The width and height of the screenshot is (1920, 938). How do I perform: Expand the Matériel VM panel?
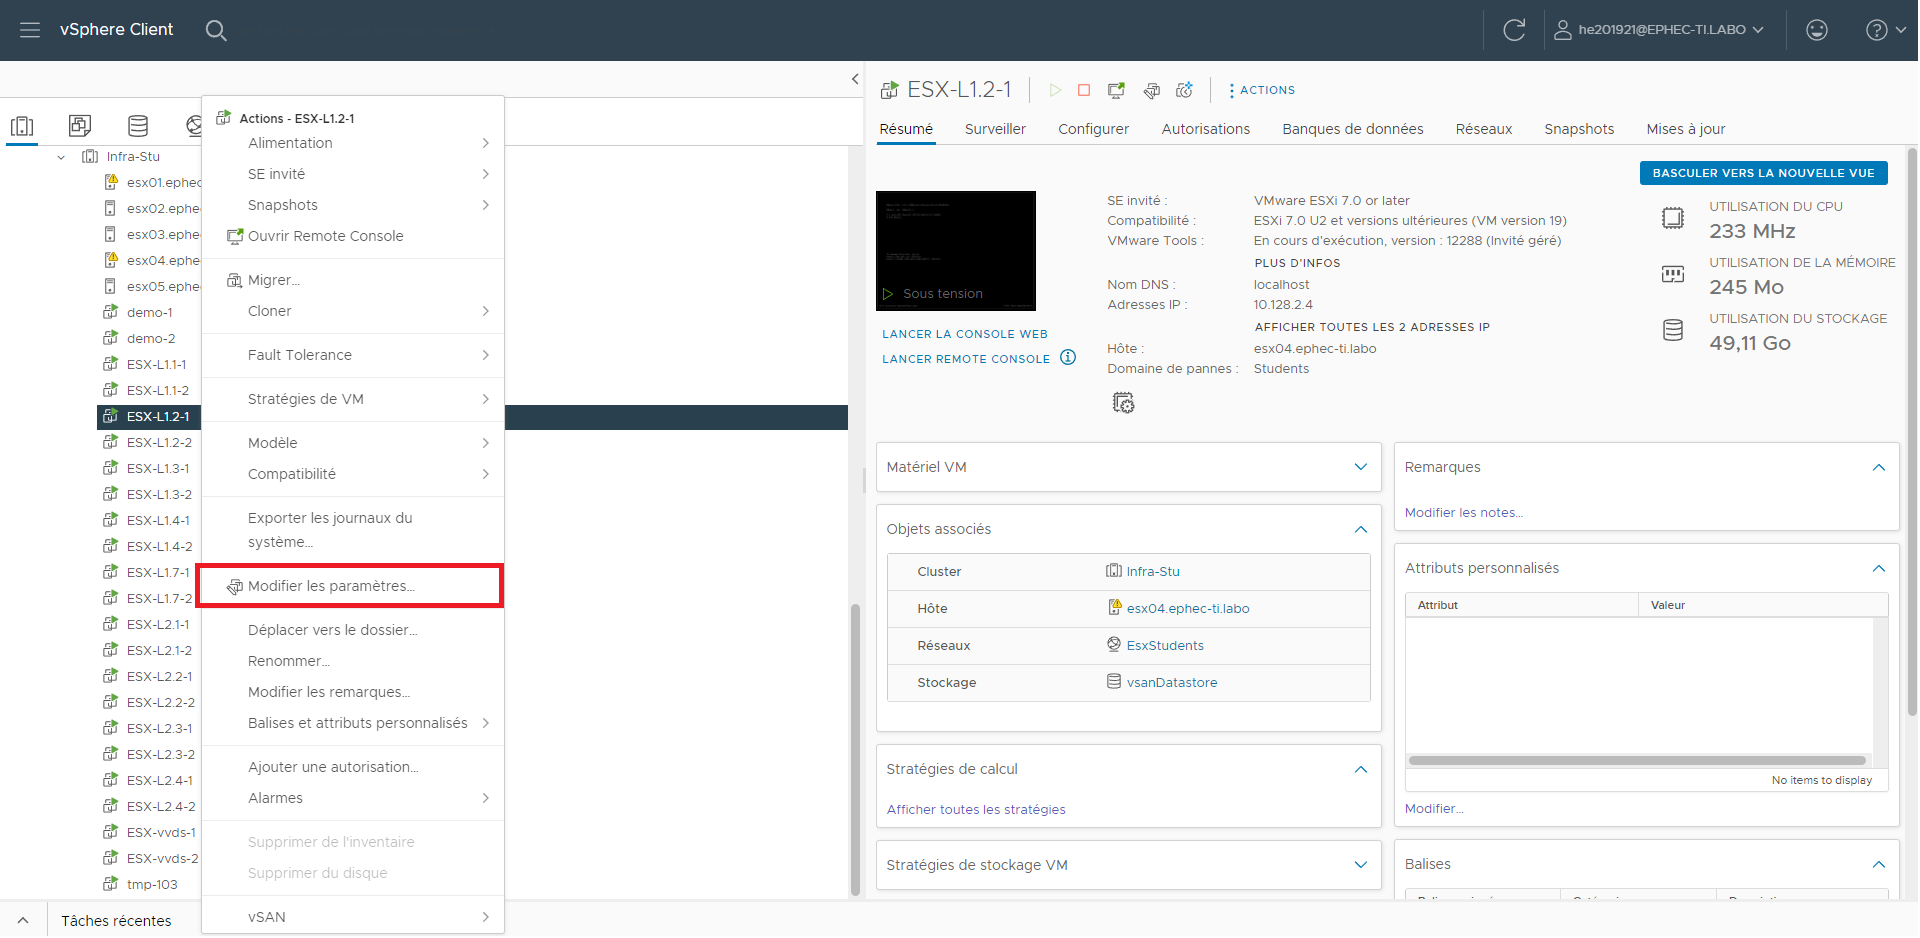click(1361, 467)
